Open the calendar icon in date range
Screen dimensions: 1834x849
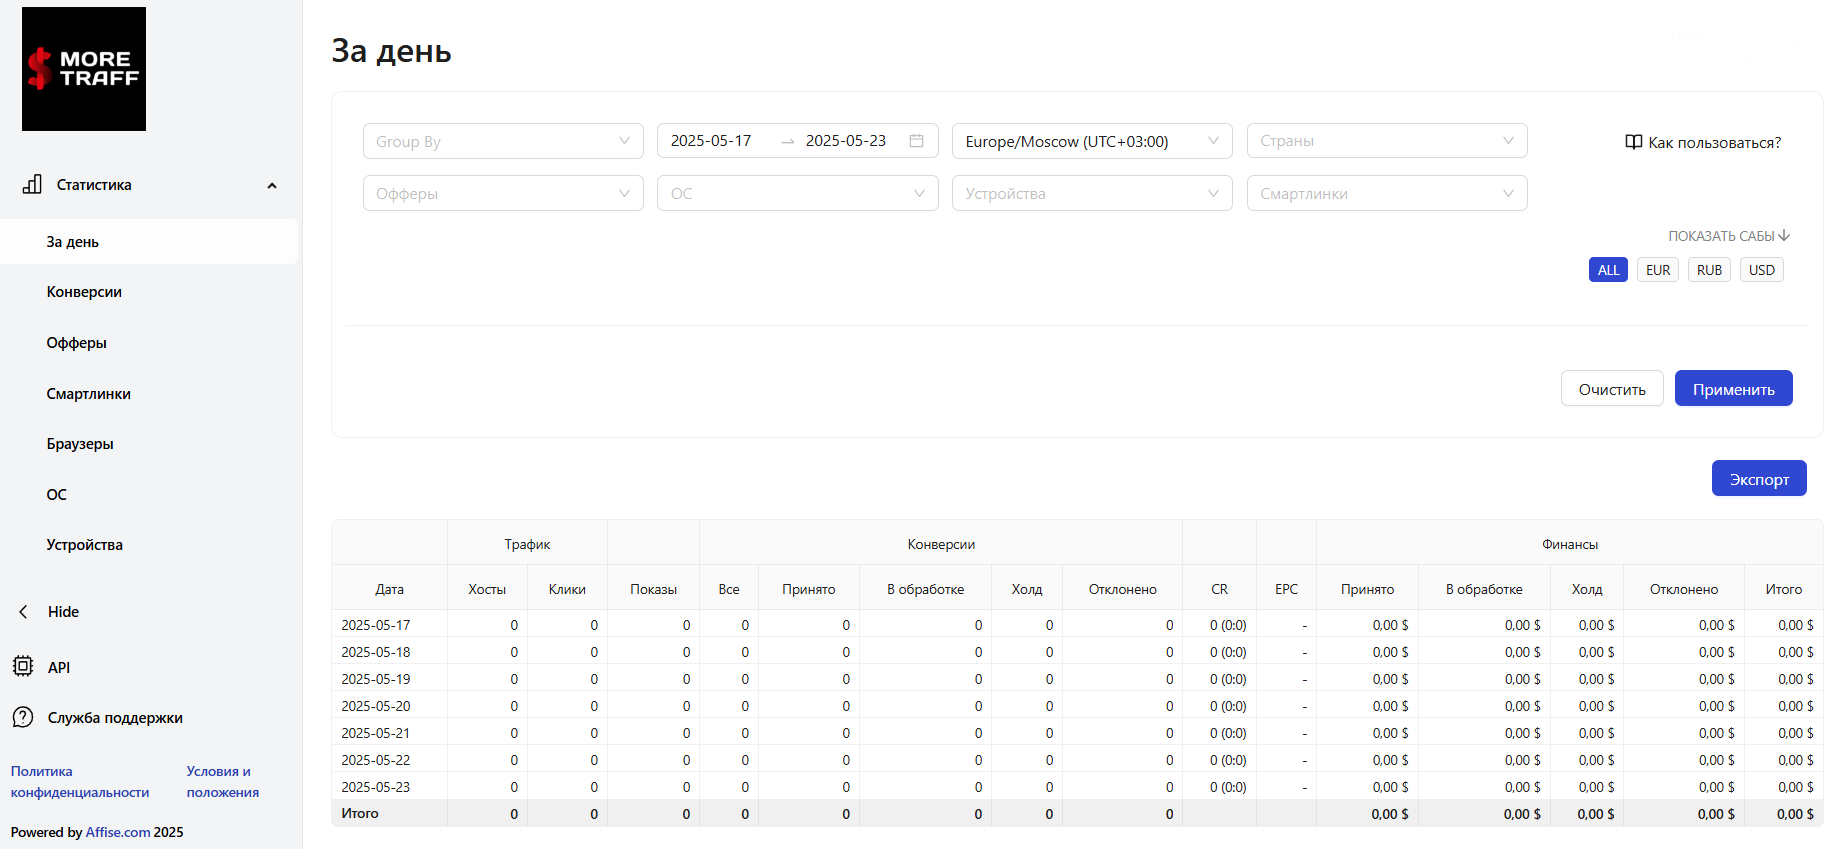coord(916,141)
